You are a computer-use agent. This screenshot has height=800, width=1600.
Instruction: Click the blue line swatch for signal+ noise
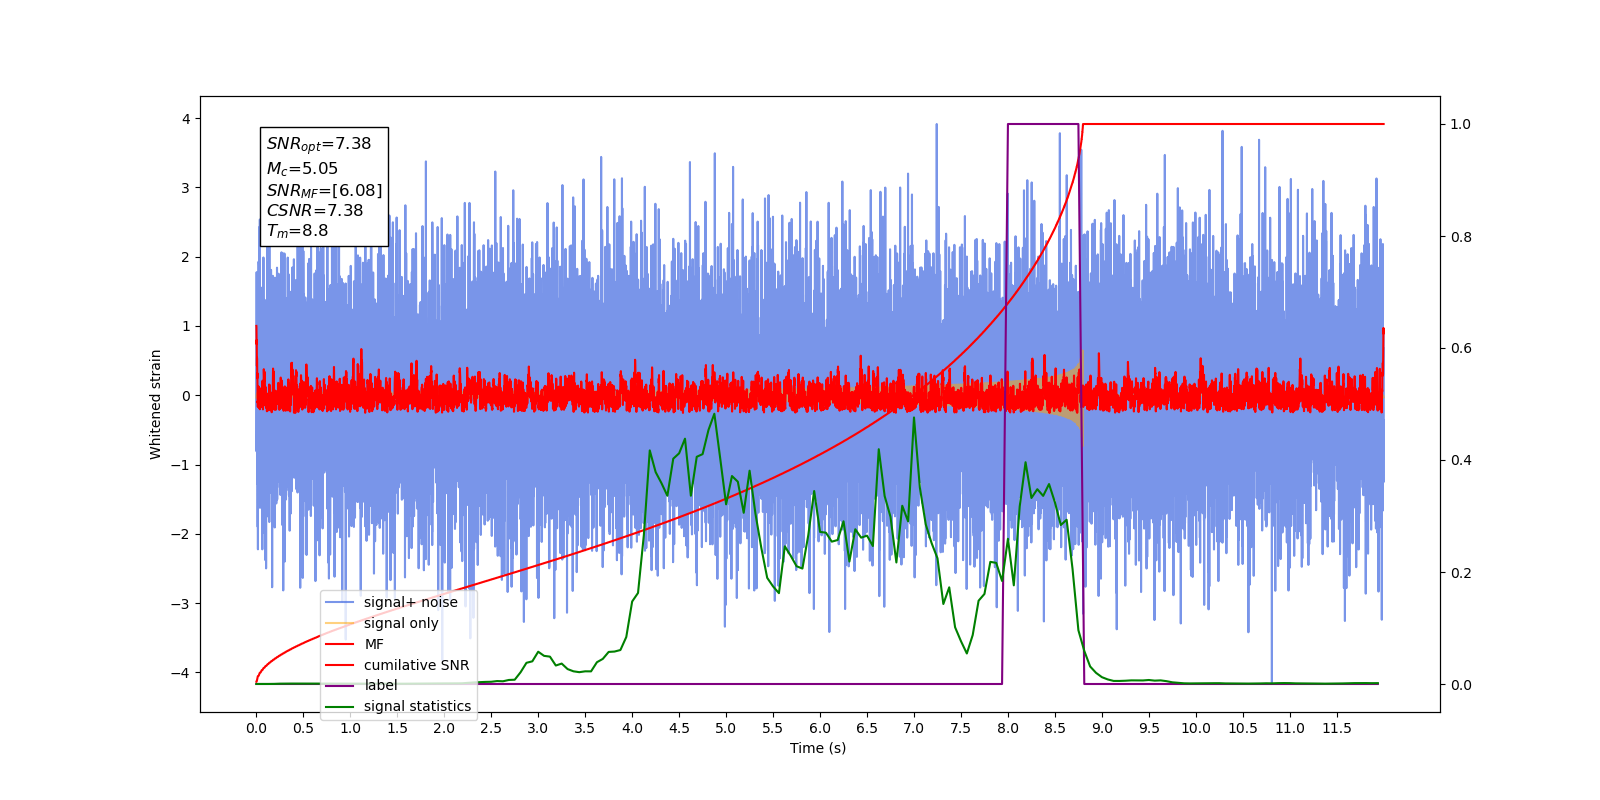point(340,602)
